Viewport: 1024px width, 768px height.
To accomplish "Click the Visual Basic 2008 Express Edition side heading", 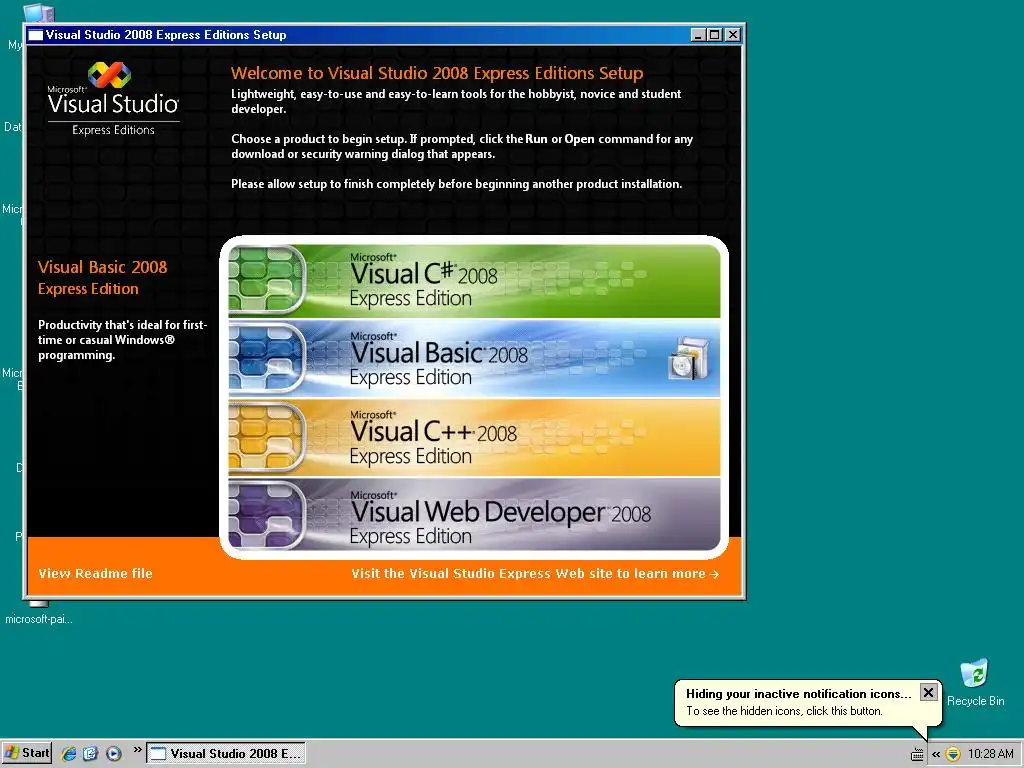I will (x=103, y=278).
